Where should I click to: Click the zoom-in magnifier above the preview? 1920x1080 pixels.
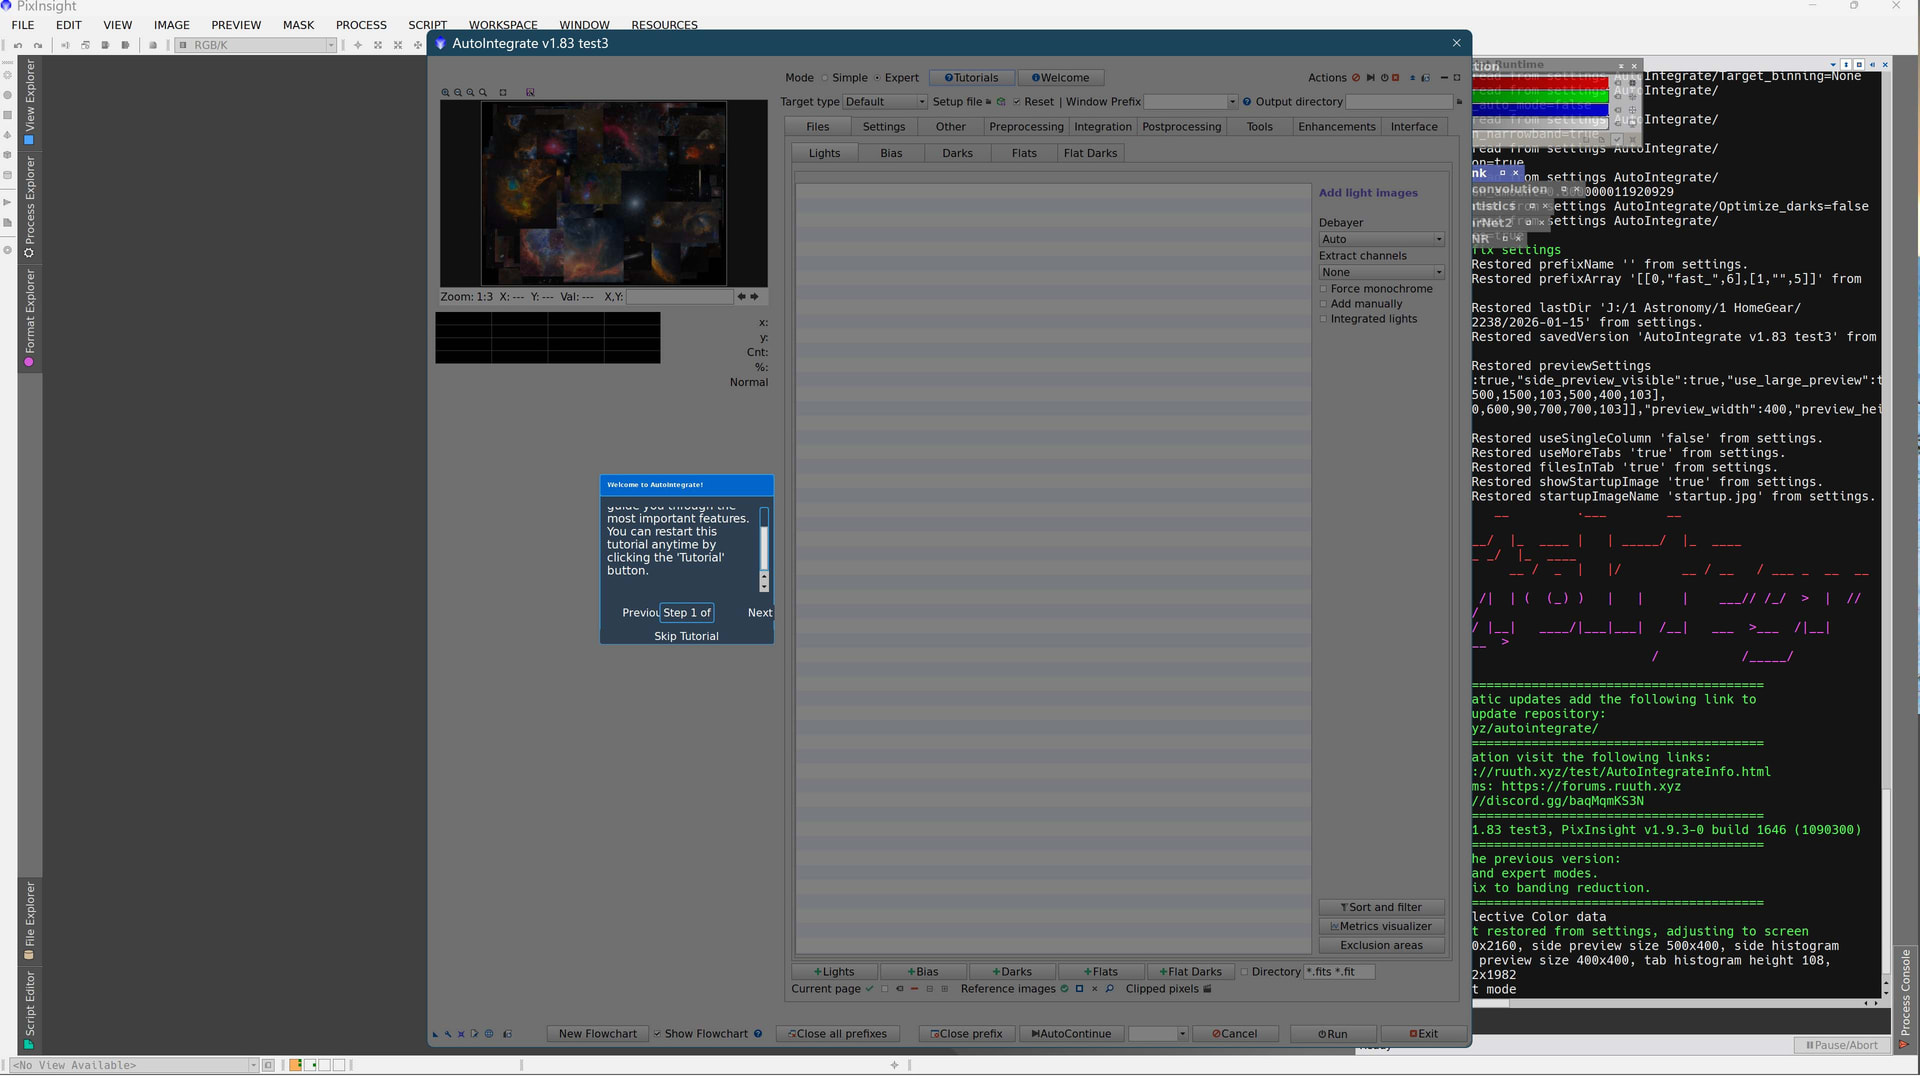(446, 92)
